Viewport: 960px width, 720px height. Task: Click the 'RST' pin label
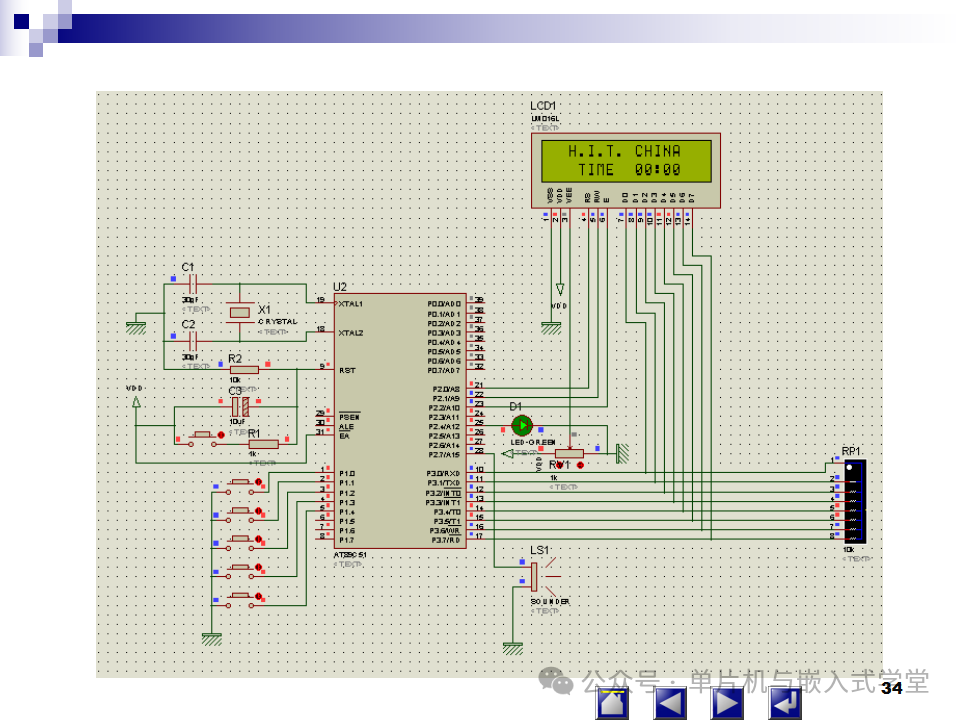pos(347,371)
